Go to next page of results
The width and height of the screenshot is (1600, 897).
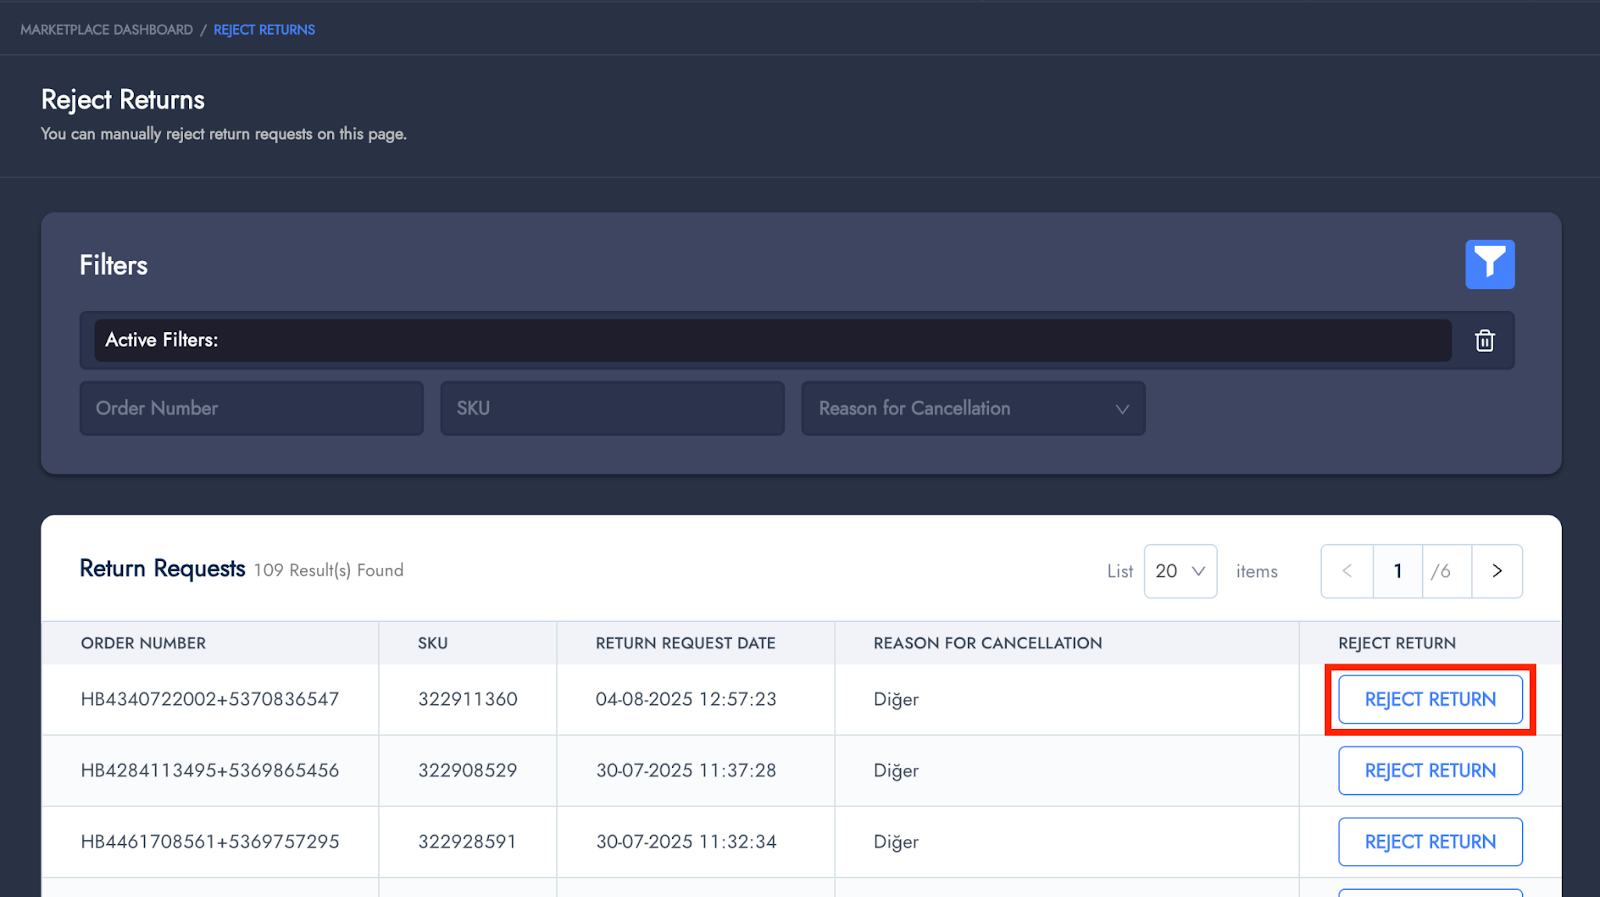click(x=1496, y=571)
